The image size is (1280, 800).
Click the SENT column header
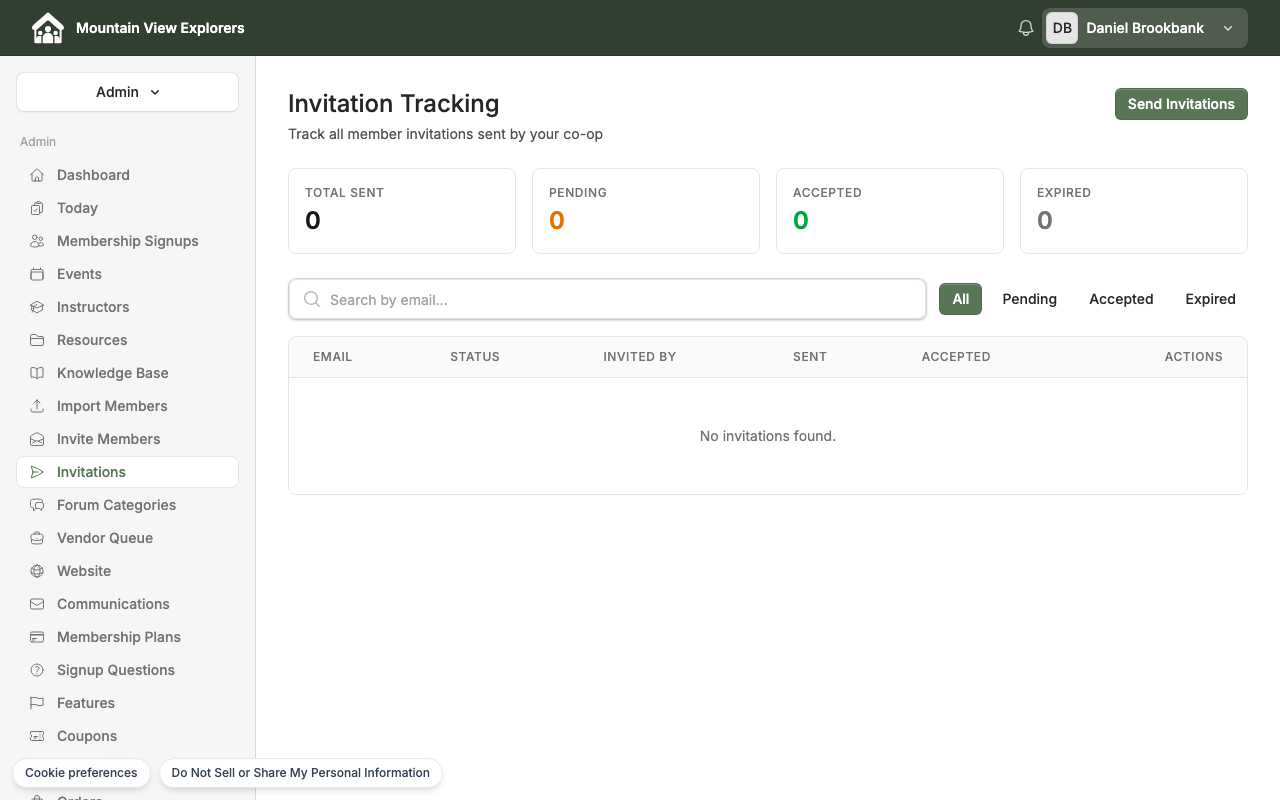coord(810,357)
